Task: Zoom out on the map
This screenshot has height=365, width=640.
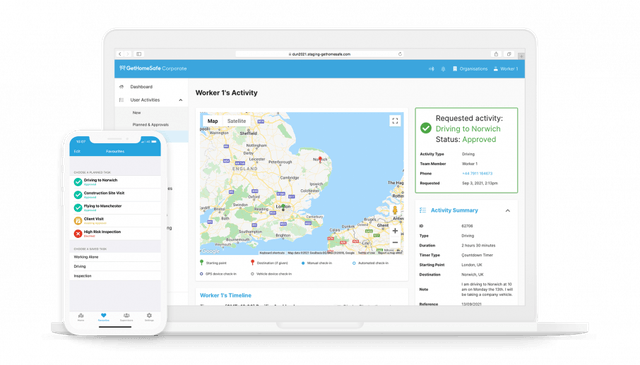Action: (x=395, y=243)
